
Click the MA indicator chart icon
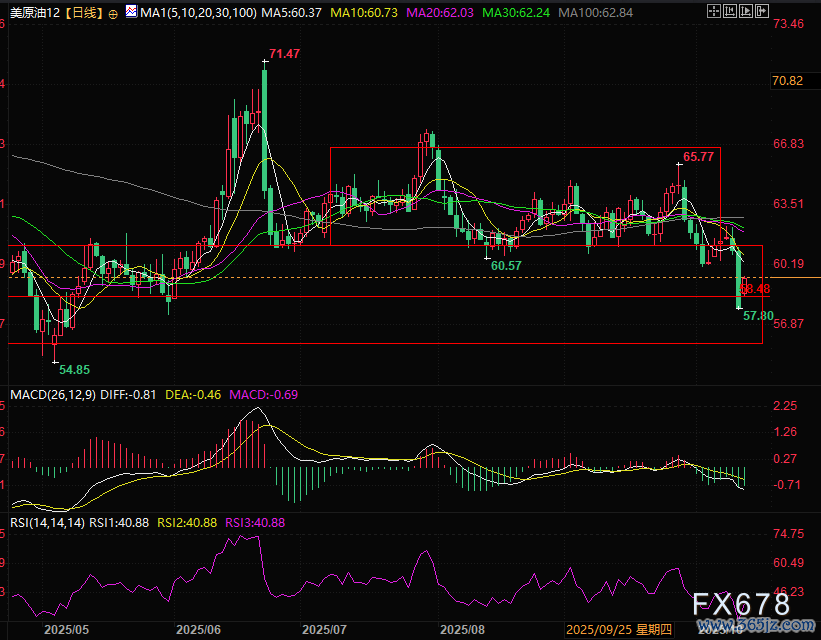[132, 14]
